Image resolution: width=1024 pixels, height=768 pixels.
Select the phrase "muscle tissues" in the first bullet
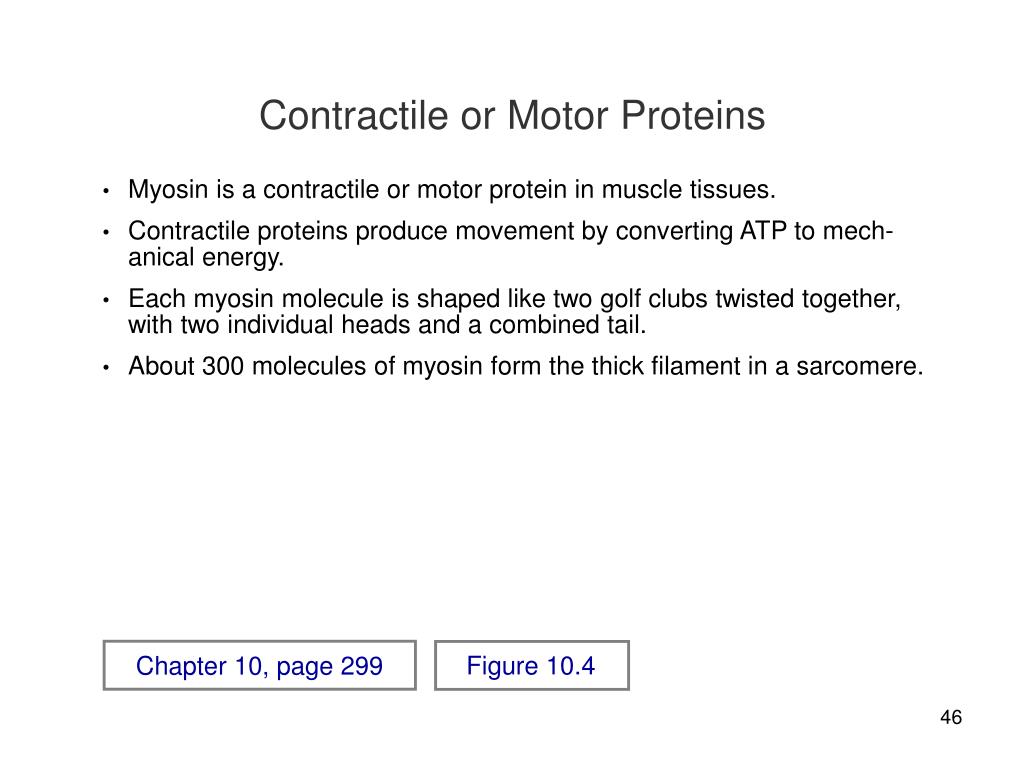(x=688, y=190)
